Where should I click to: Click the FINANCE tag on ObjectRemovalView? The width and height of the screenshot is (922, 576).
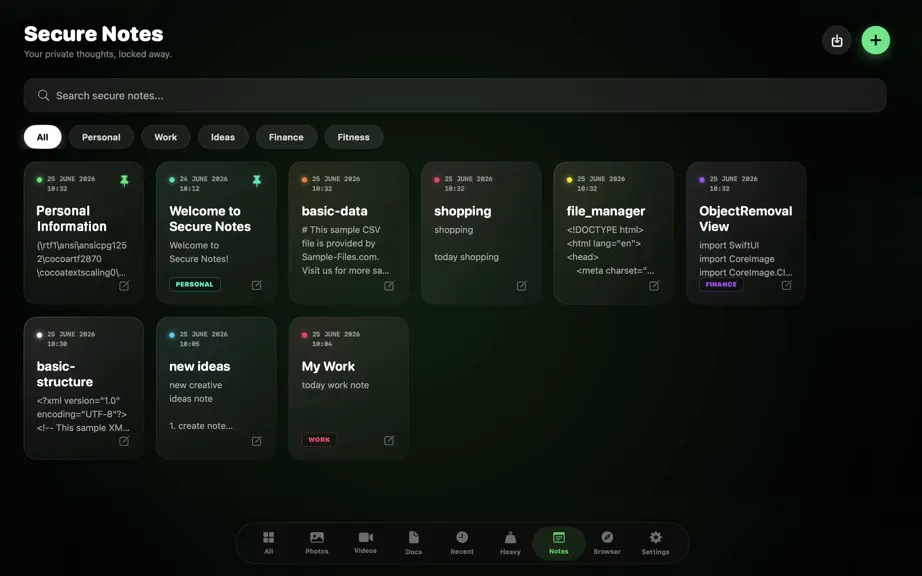721,284
